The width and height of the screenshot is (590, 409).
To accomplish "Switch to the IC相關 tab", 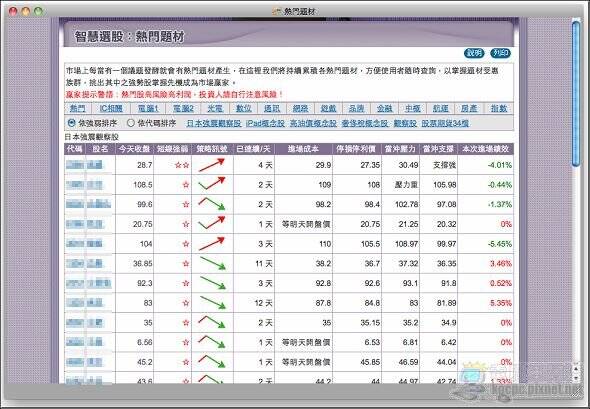I will [111, 108].
